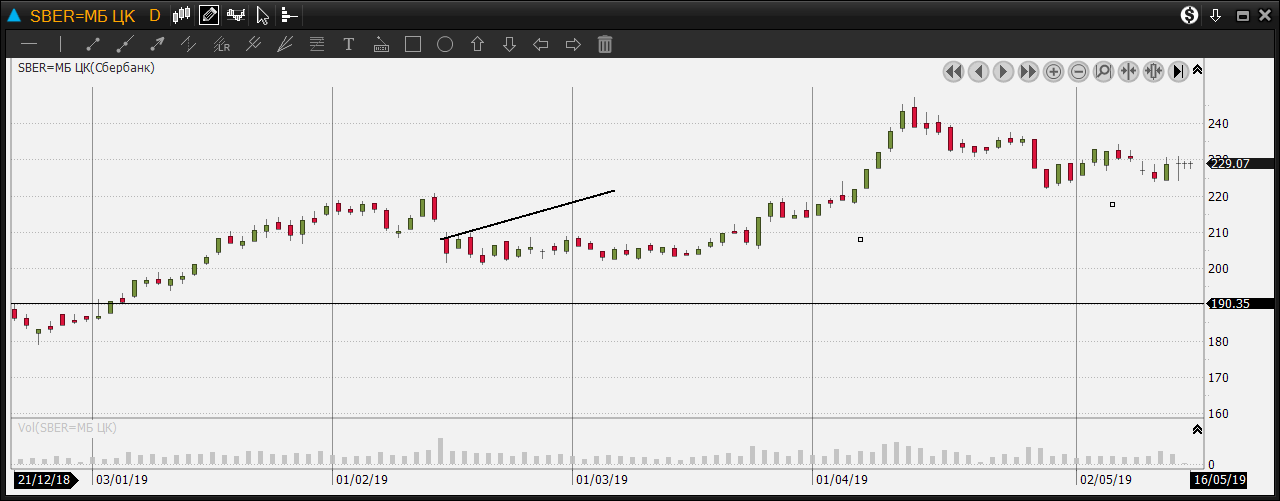Image resolution: width=1280 pixels, height=501 pixels.
Task: Open the D timeframe selector
Action: click(154, 15)
